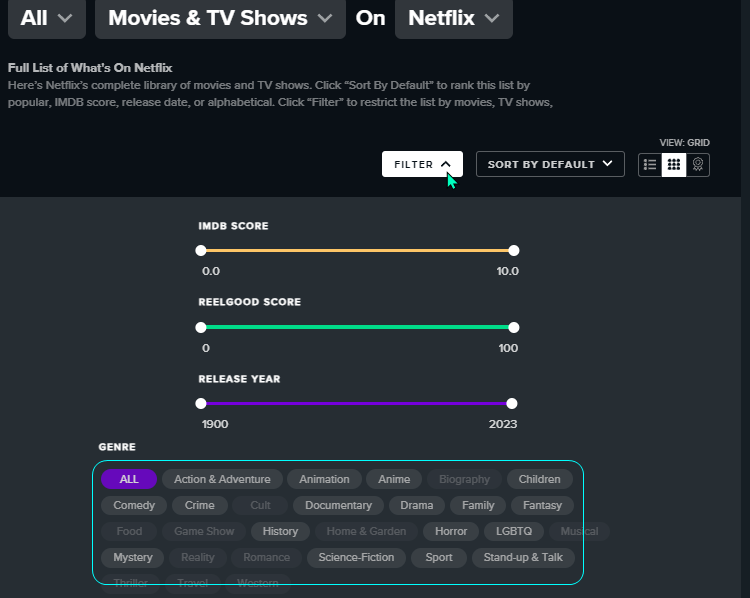The width and height of the screenshot is (750, 598).
Task: Toggle the Comedy genre chip
Action: click(x=134, y=505)
